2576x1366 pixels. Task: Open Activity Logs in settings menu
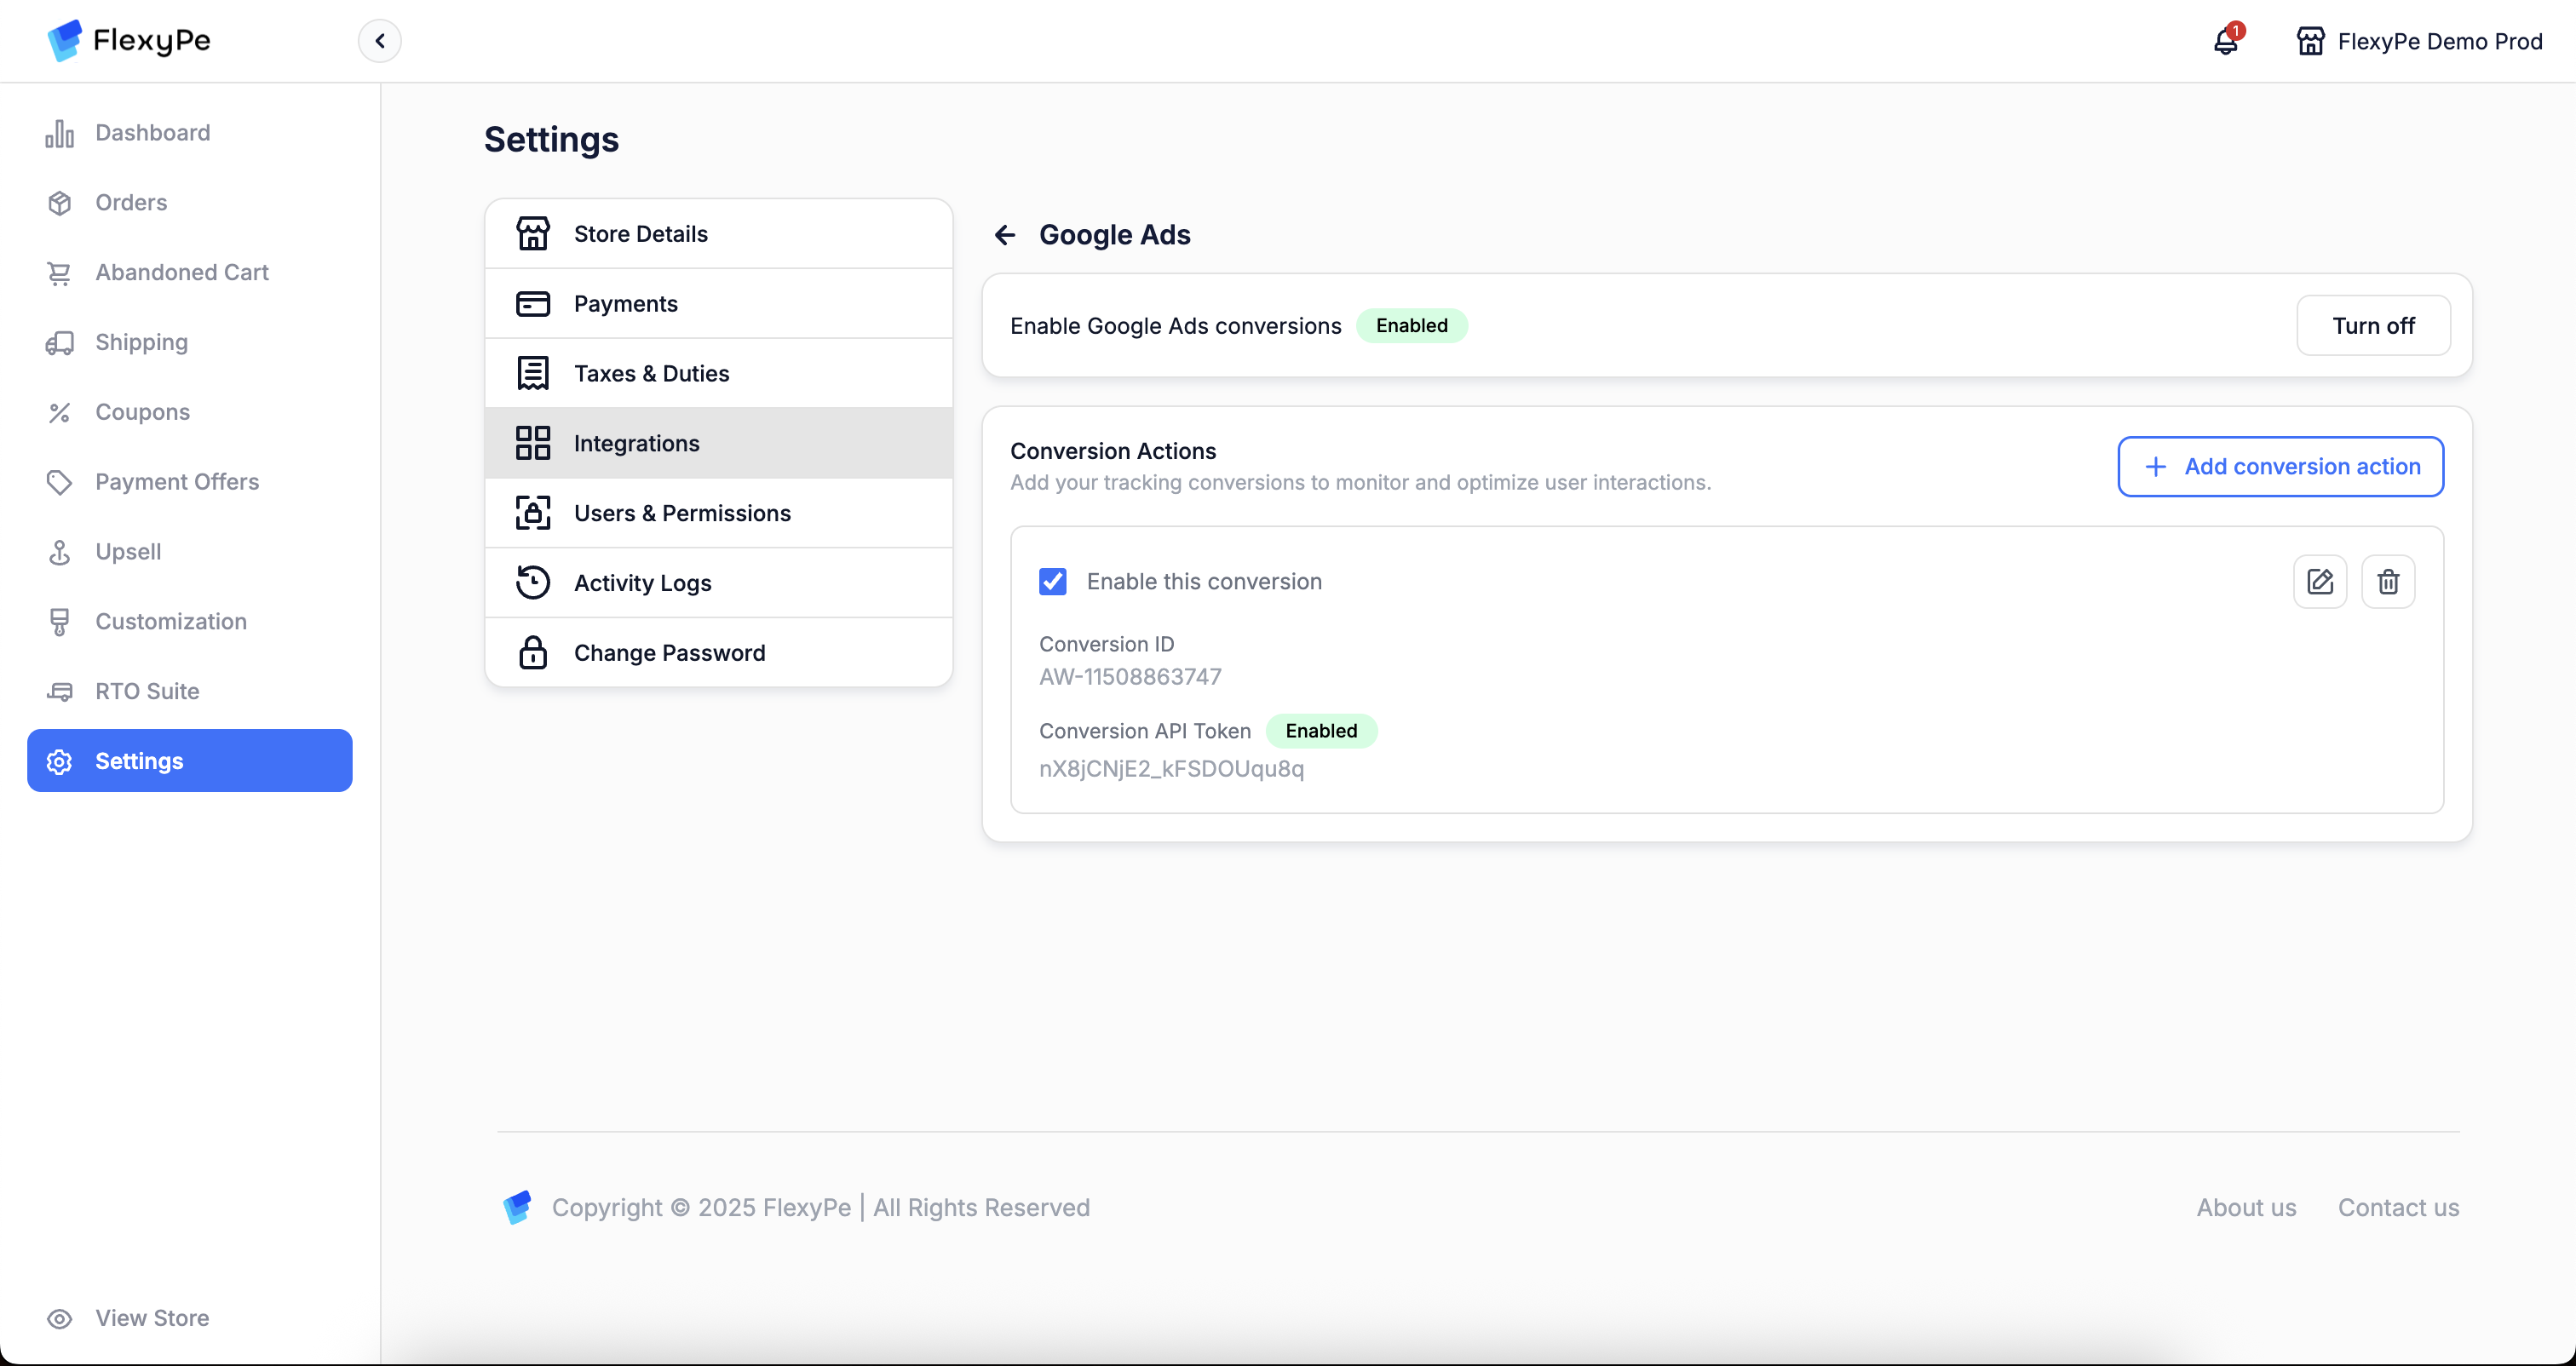tap(642, 583)
